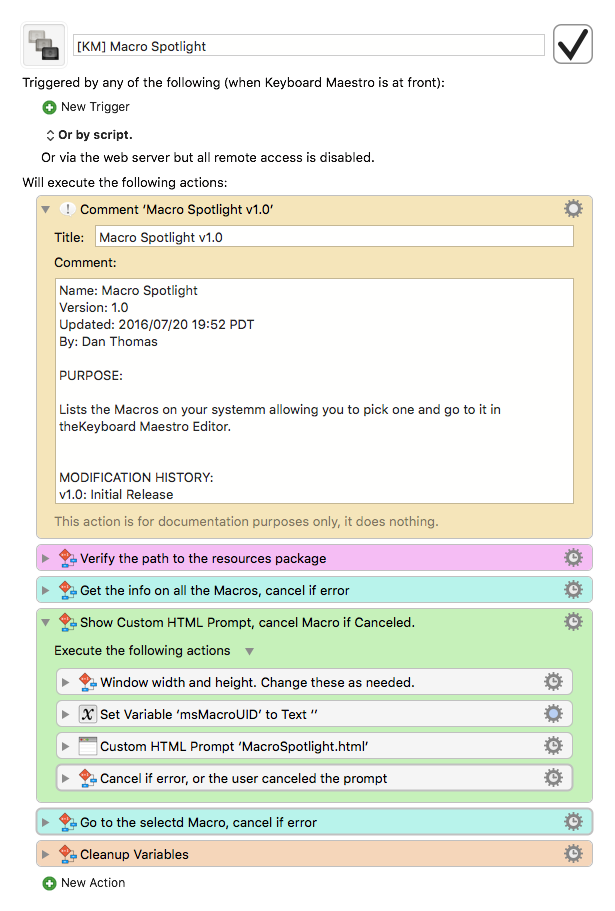Image resolution: width=615 pixels, height=911 pixels.
Task: Collapse the Comment 'Macro Spotlight v1.0' action
Action: point(45,209)
